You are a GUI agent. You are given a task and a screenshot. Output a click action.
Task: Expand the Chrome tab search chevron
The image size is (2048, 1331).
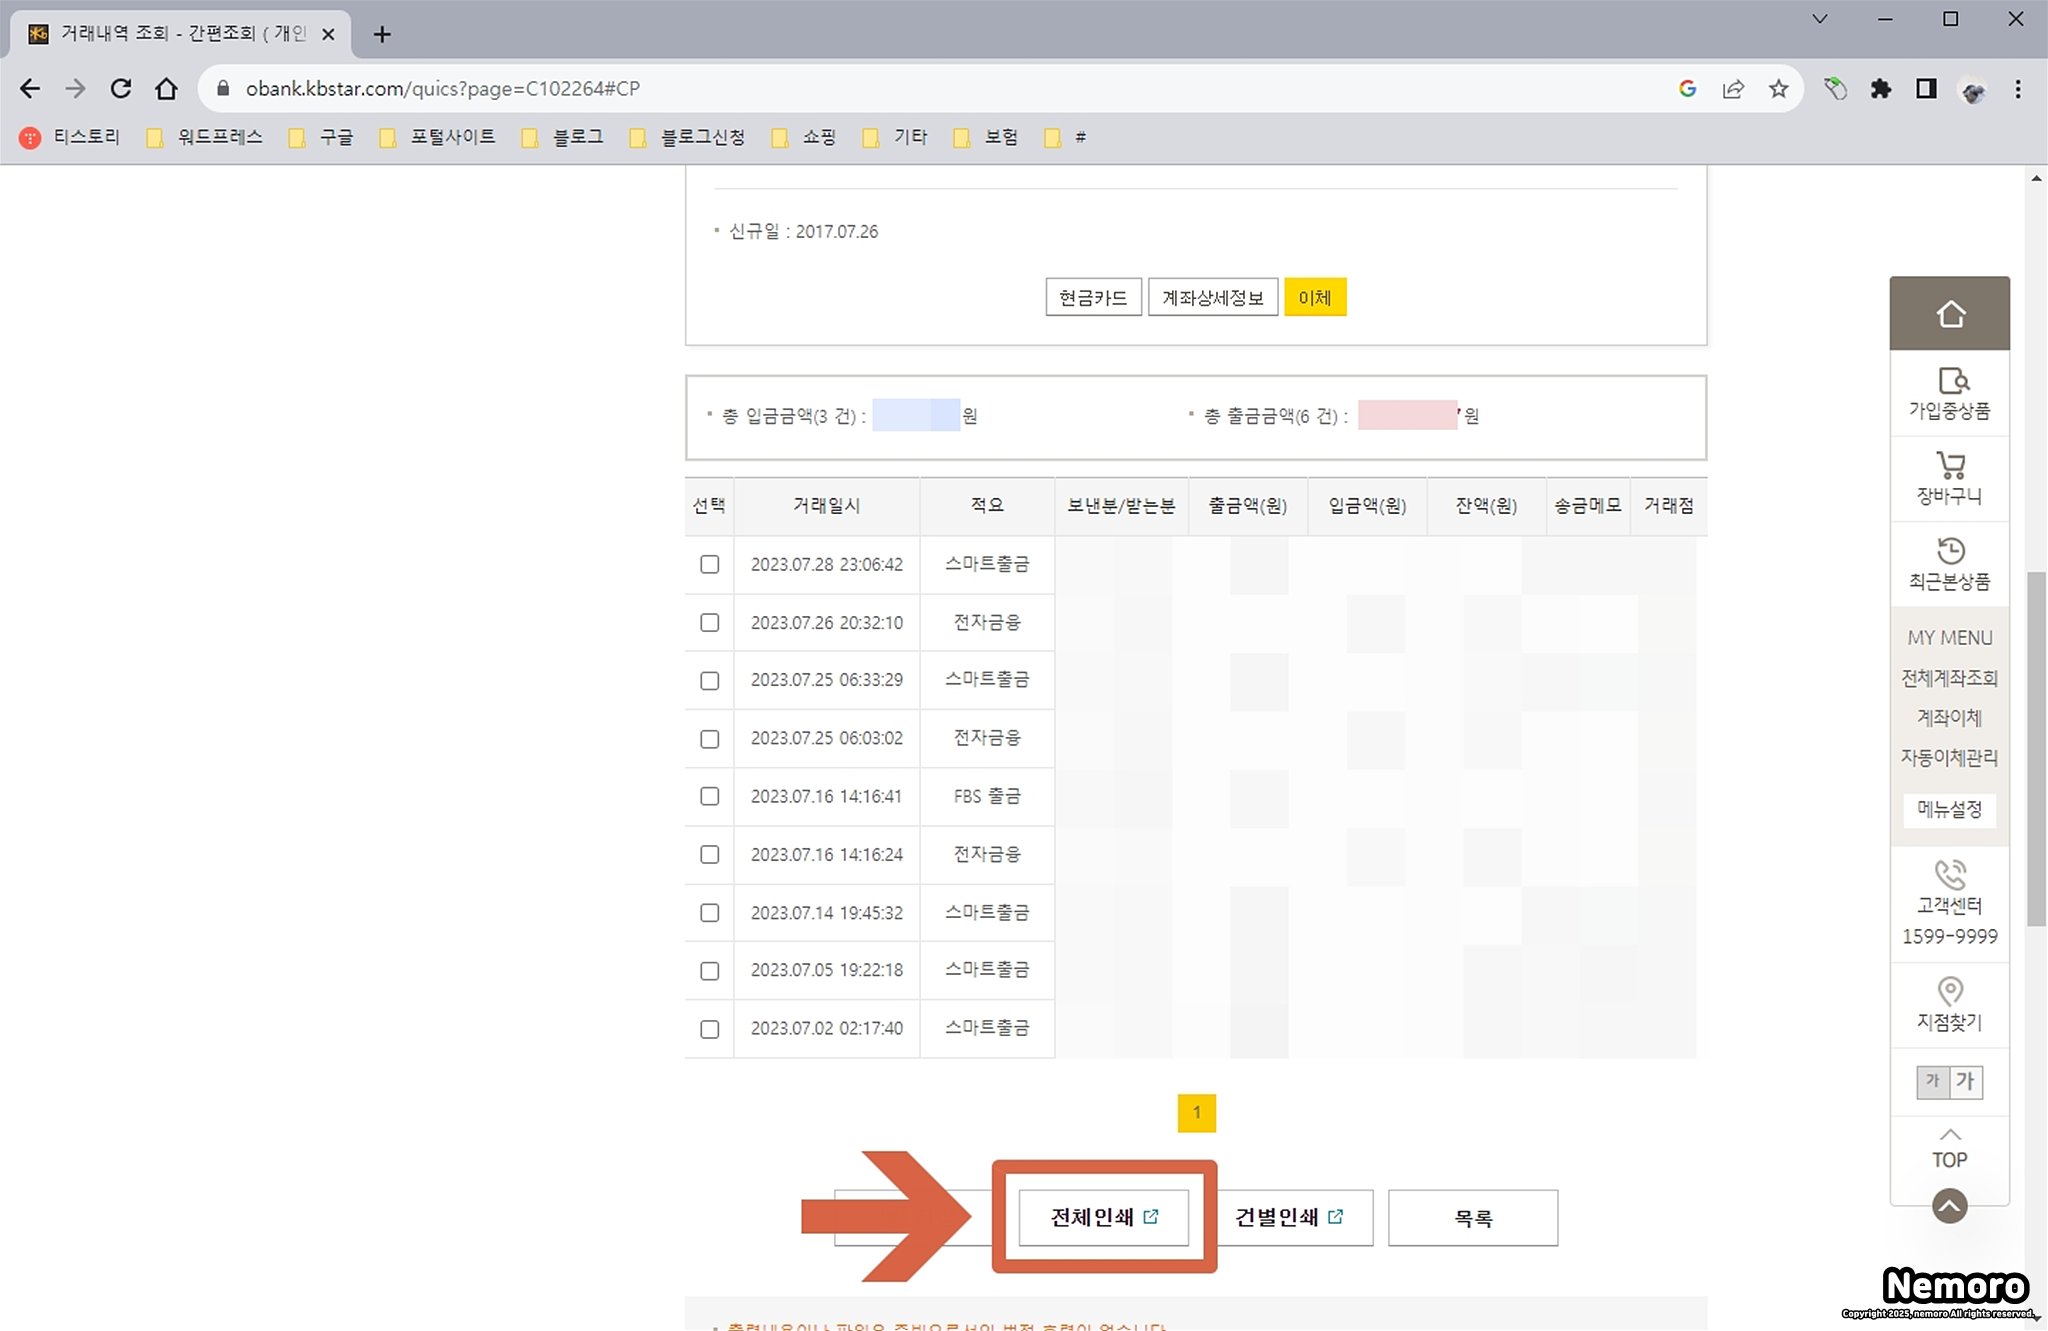1820,19
